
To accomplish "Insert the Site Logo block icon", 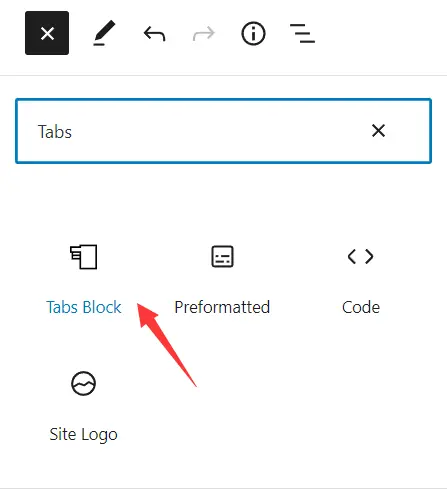I will 83,383.
